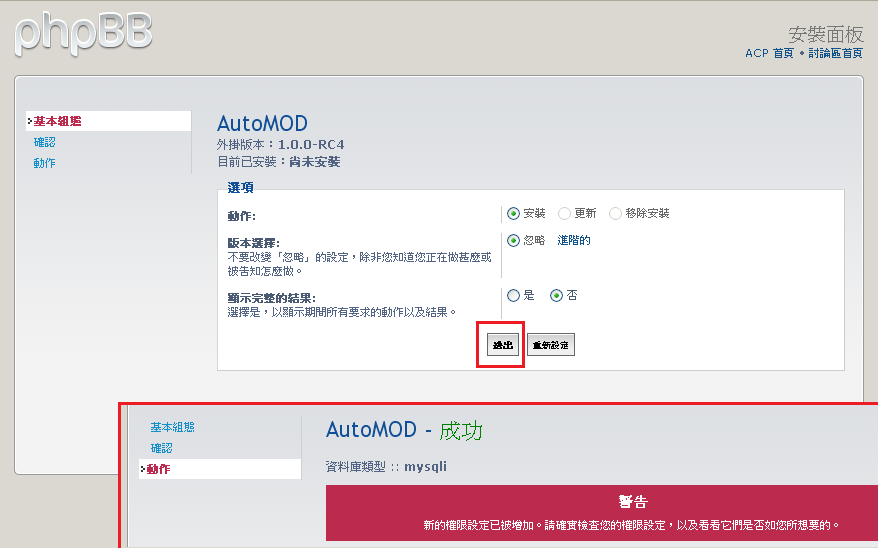The width and height of the screenshot is (878, 548).
Task: Choose 是 for showing full results
Action: tap(514, 295)
